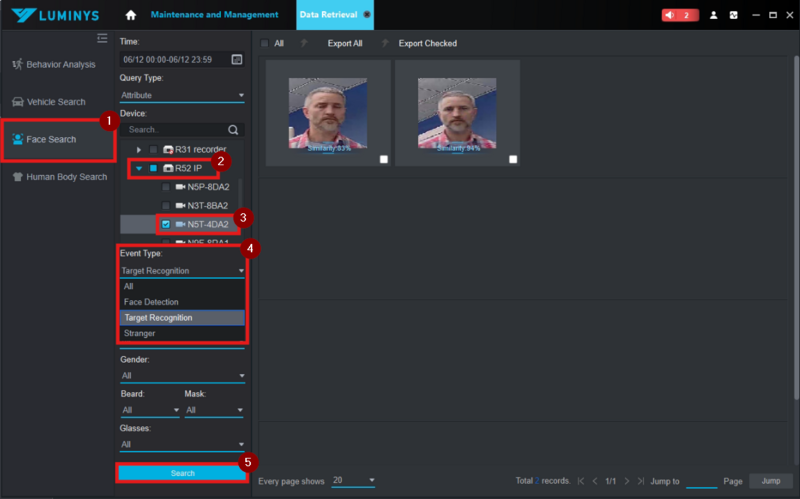Uncheck the N5T-4DA2 camera checkbox
The image size is (800, 499).
point(166,225)
